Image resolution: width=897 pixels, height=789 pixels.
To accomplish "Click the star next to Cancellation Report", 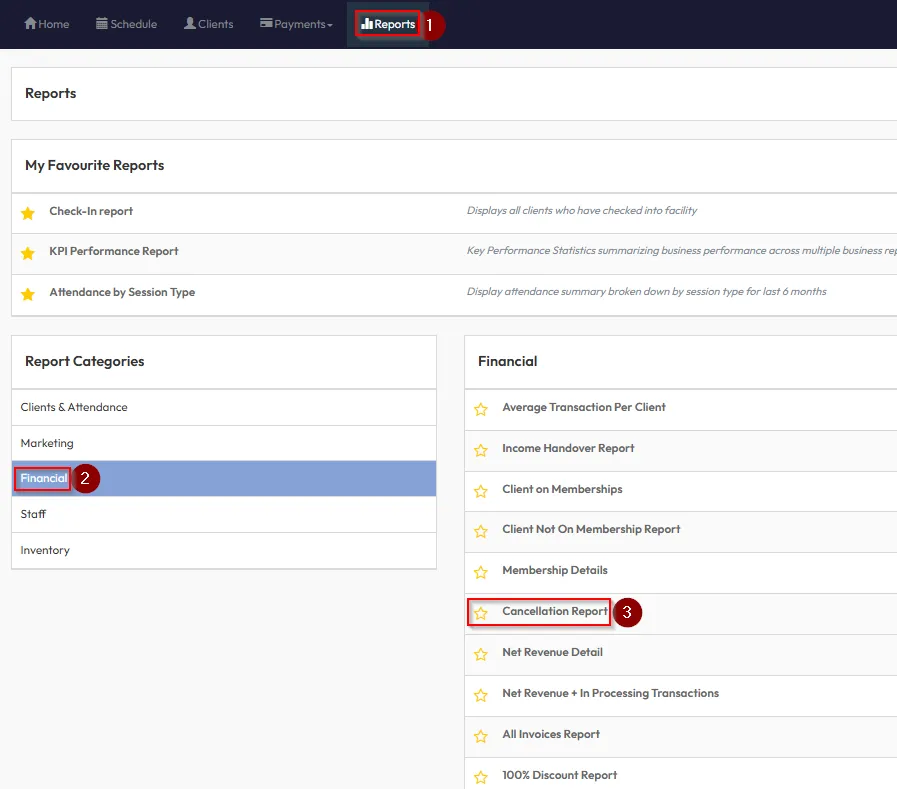I will click(x=481, y=613).
